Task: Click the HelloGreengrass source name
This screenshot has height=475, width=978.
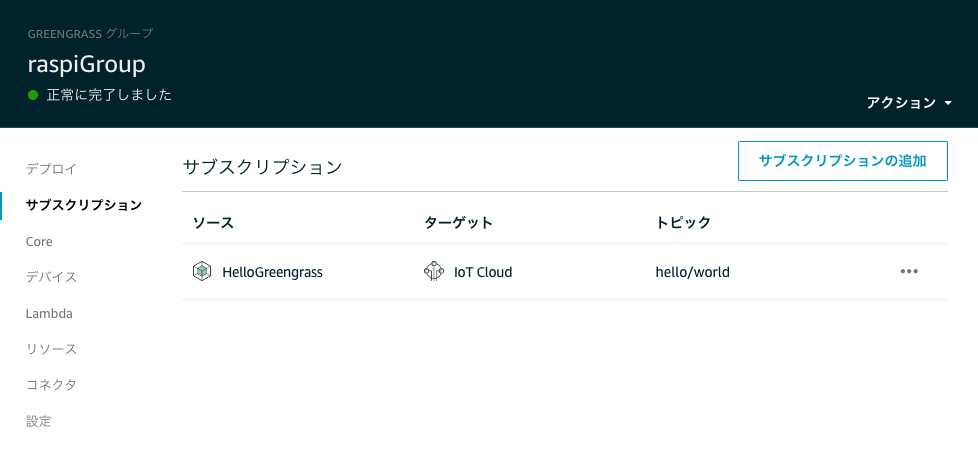Action: pyautogui.click(x=272, y=272)
